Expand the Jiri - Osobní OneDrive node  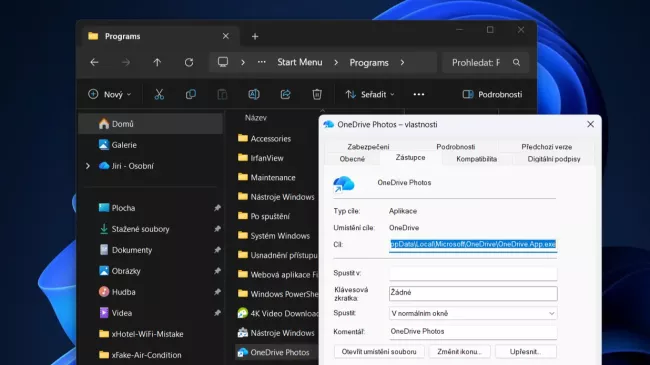pos(87,166)
